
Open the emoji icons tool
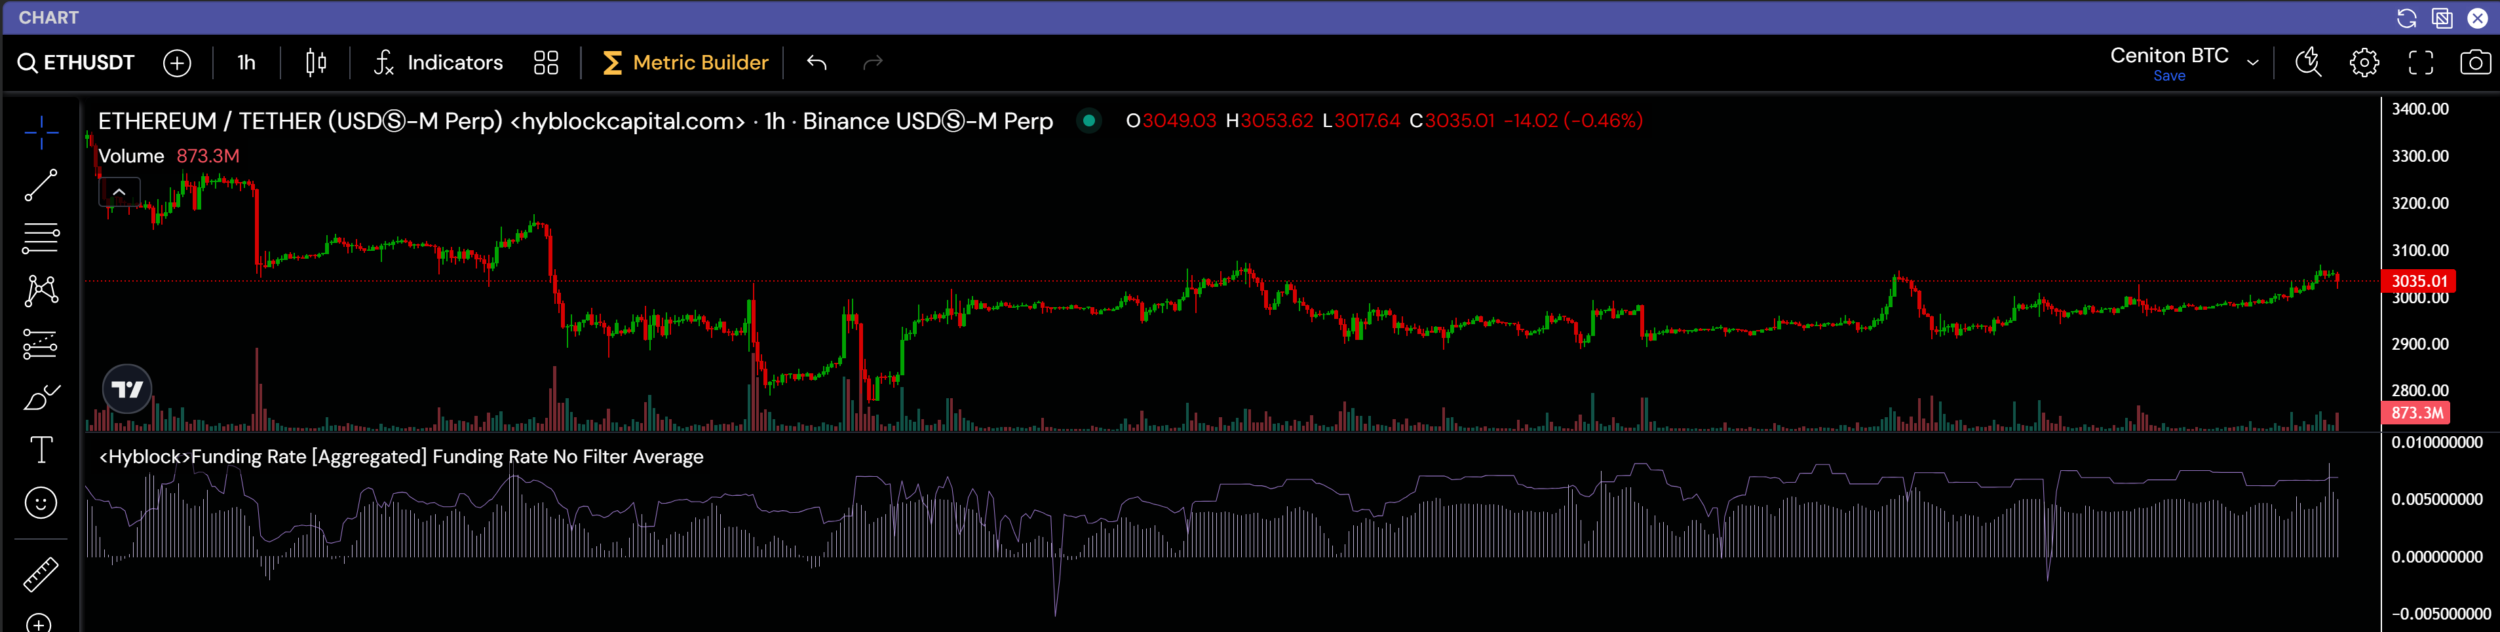(x=41, y=503)
